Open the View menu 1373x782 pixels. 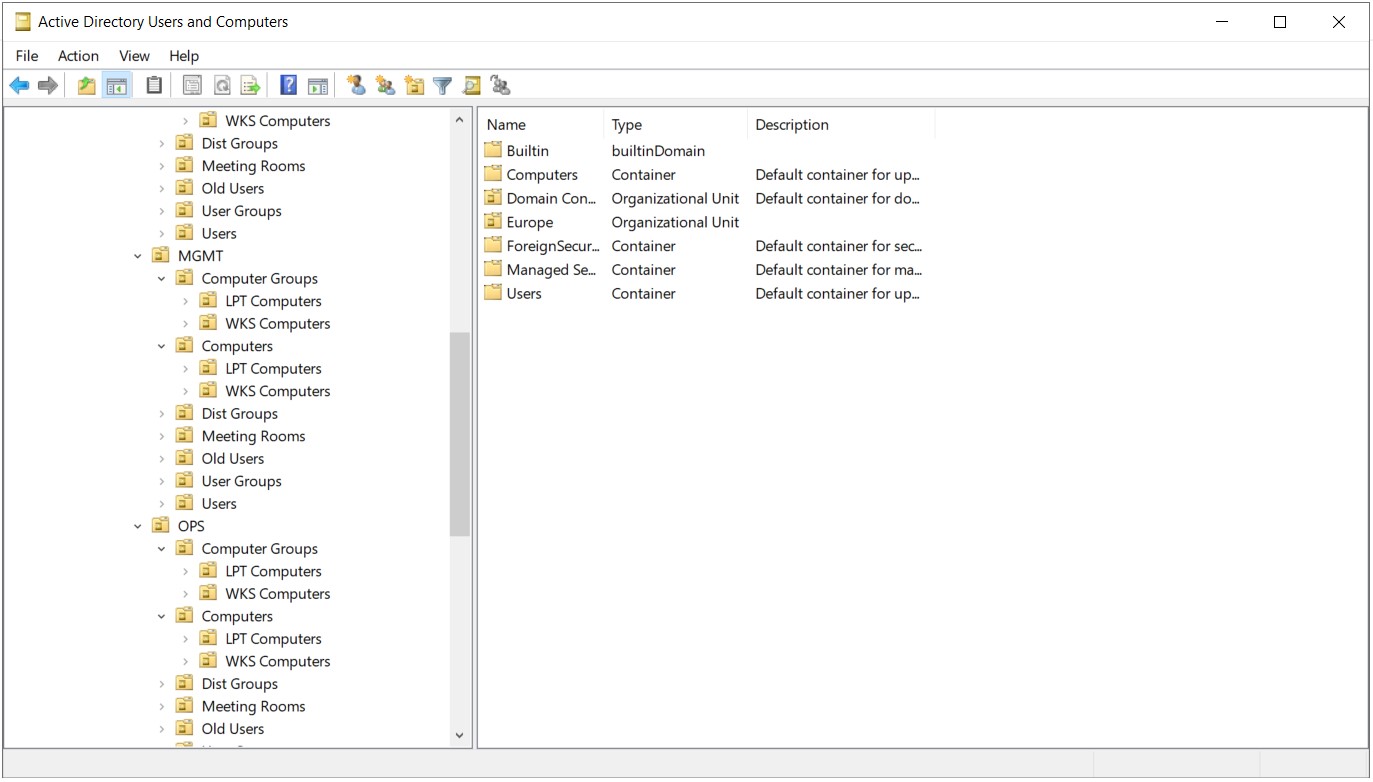134,56
